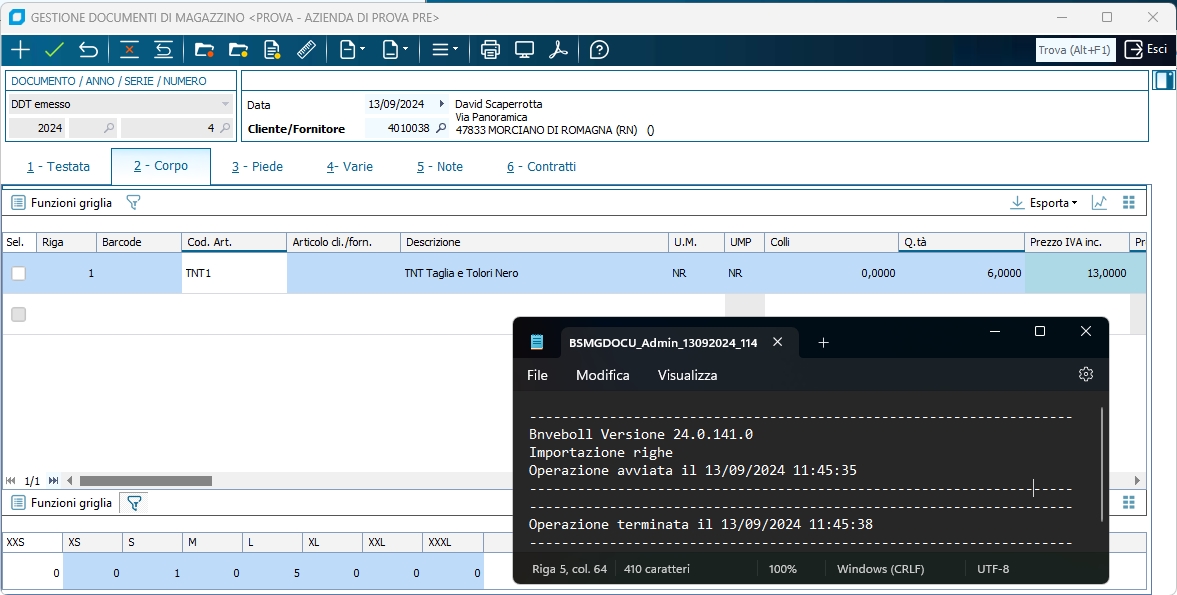1177x595 pixels.
Task: Click upper Funzioni griglia button
Action: point(62,203)
